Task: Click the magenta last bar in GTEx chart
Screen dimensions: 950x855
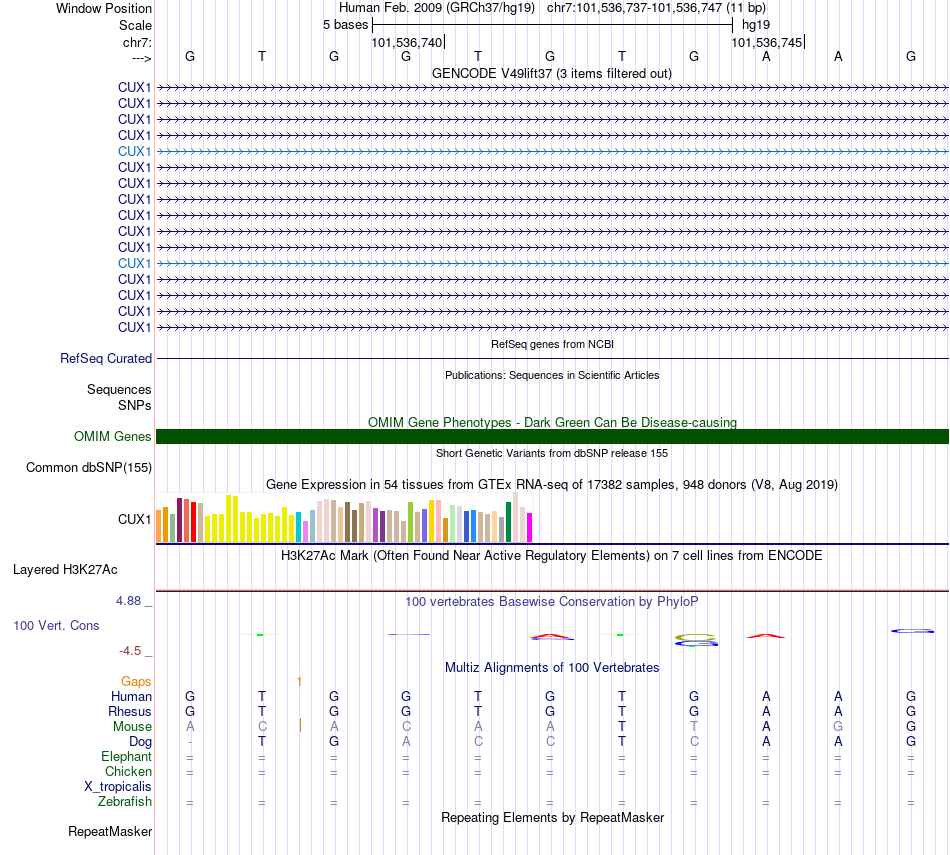Action: point(530,527)
